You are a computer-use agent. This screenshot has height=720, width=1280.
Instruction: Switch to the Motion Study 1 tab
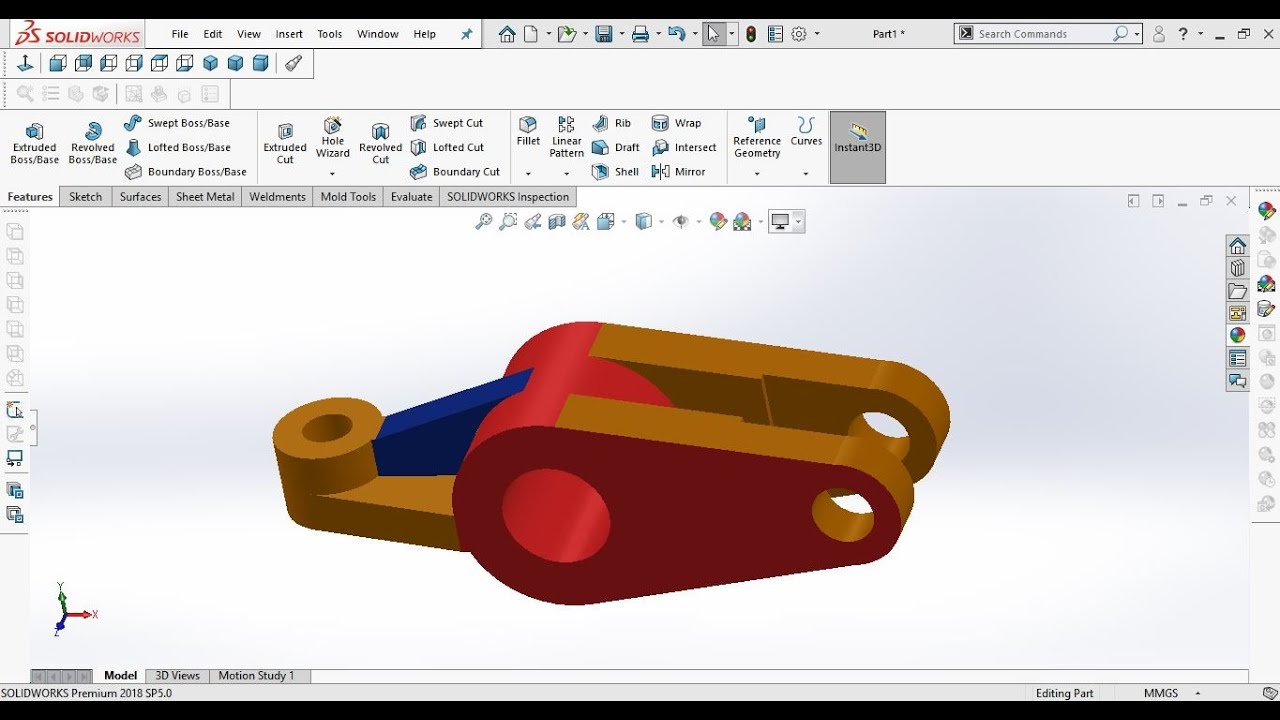(256, 676)
